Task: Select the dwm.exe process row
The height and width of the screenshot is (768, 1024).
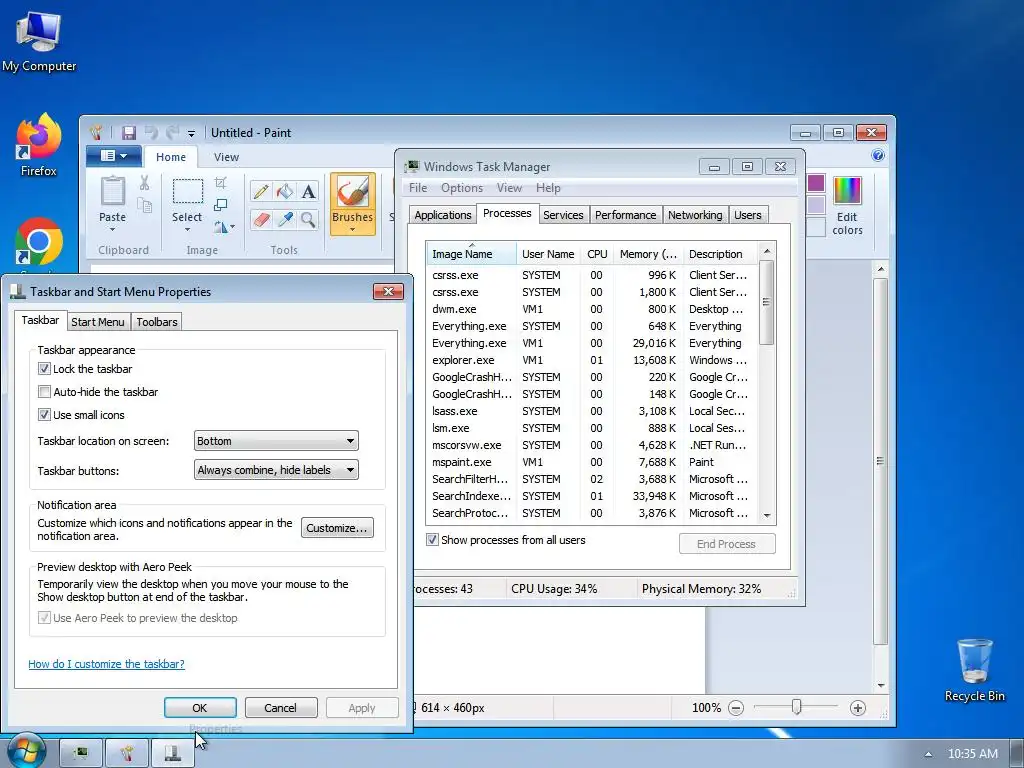Action: [x=592, y=309]
